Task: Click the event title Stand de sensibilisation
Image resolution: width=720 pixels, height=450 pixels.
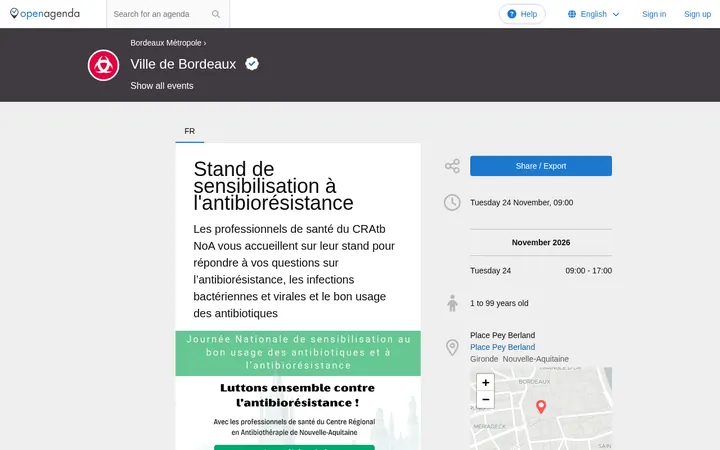Action: 274,186
